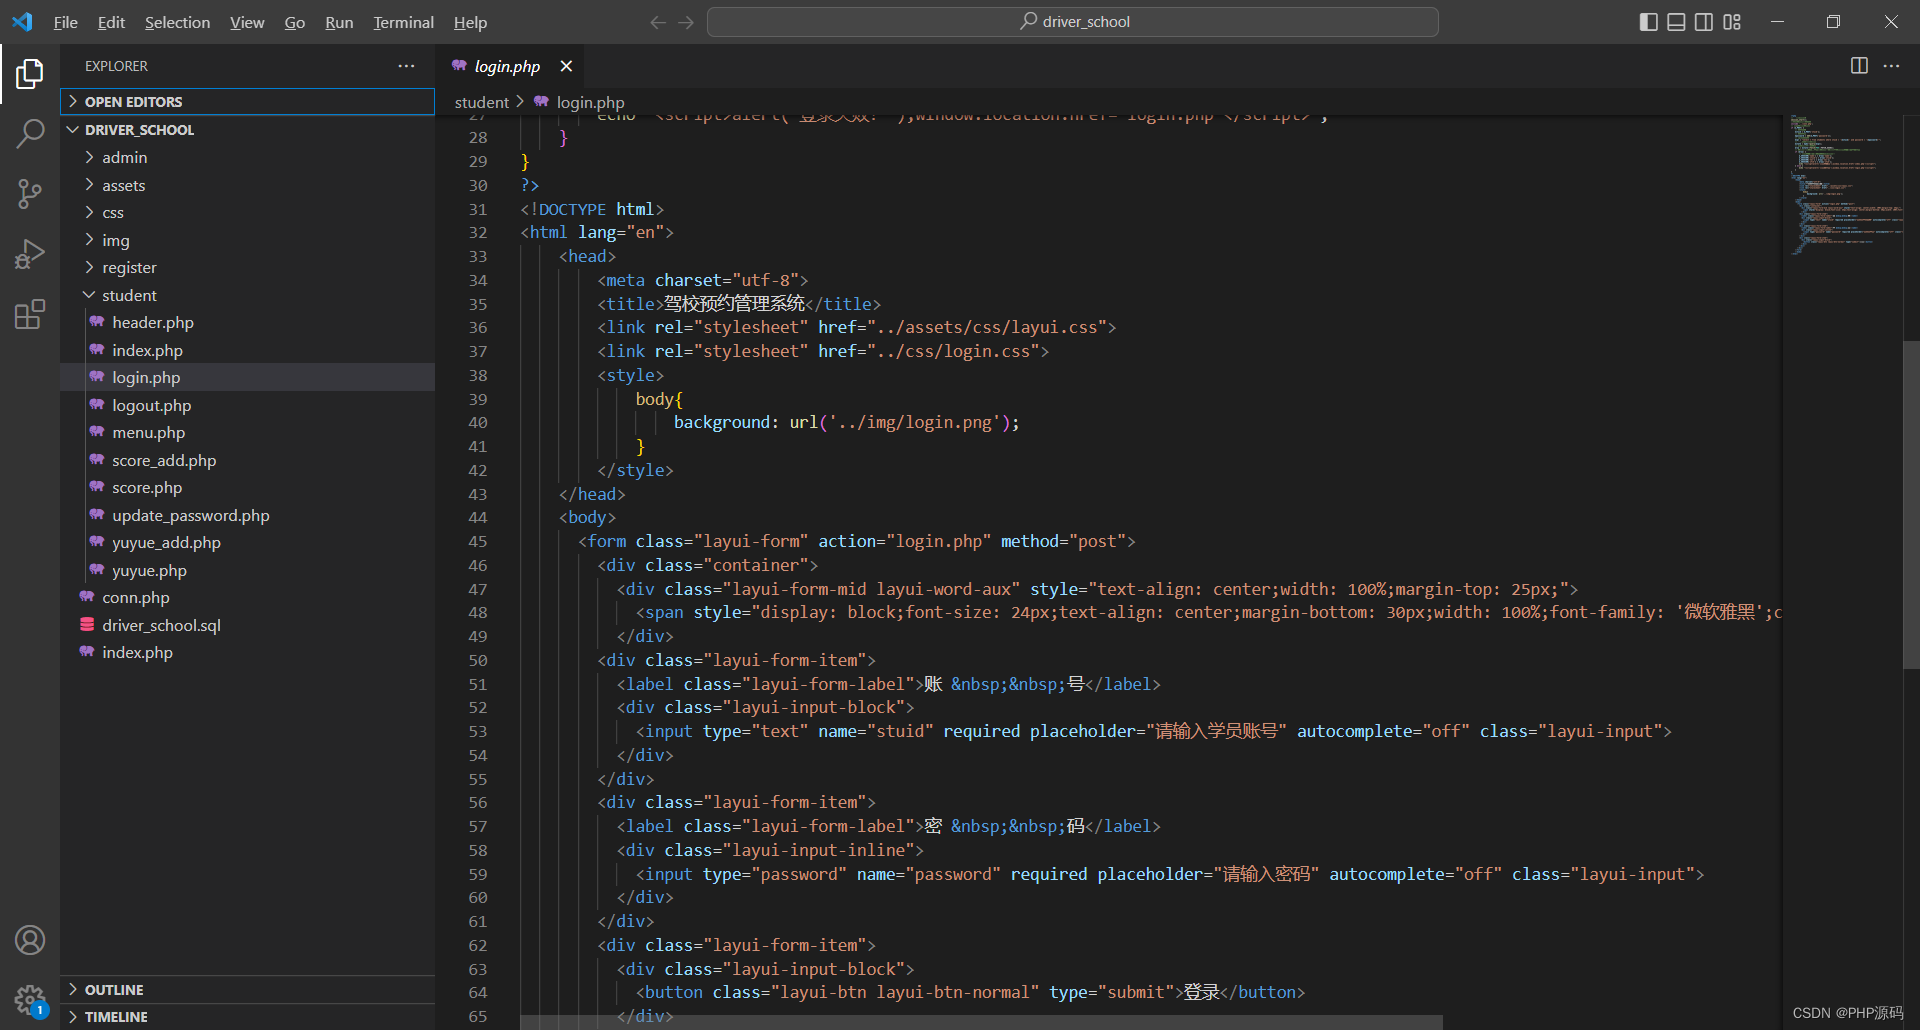This screenshot has height=1030, width=1920.
Task: Click the VS Code logo icon
Action: (22, 22)
